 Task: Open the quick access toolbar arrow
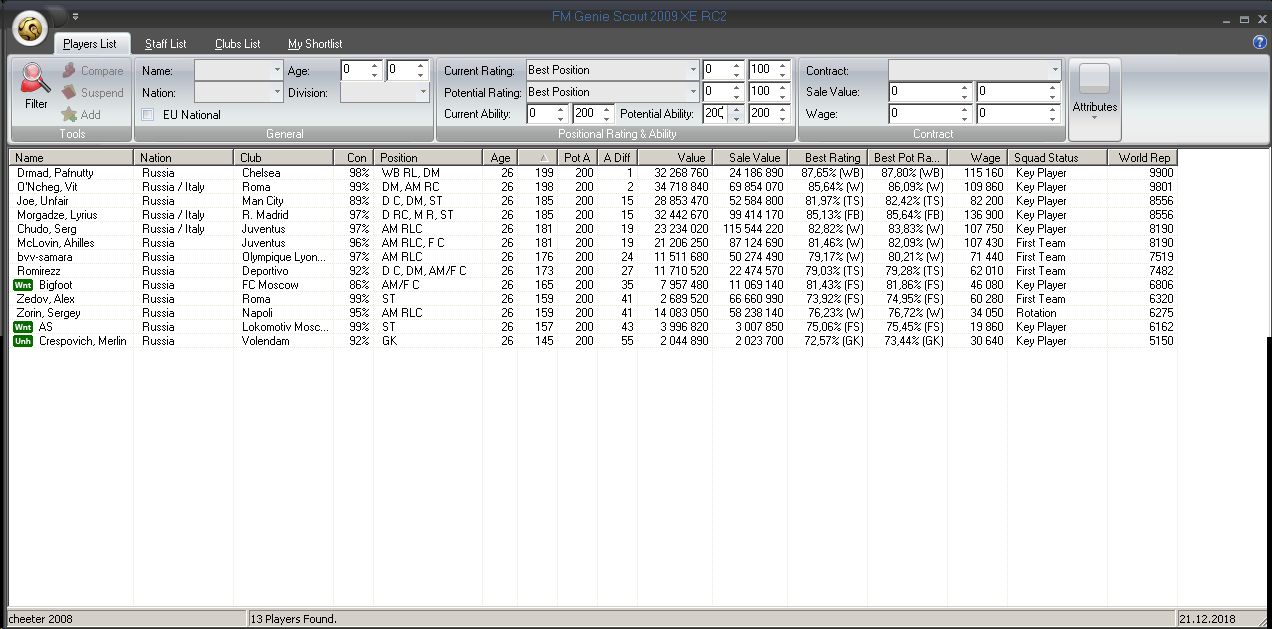point(75,16)
